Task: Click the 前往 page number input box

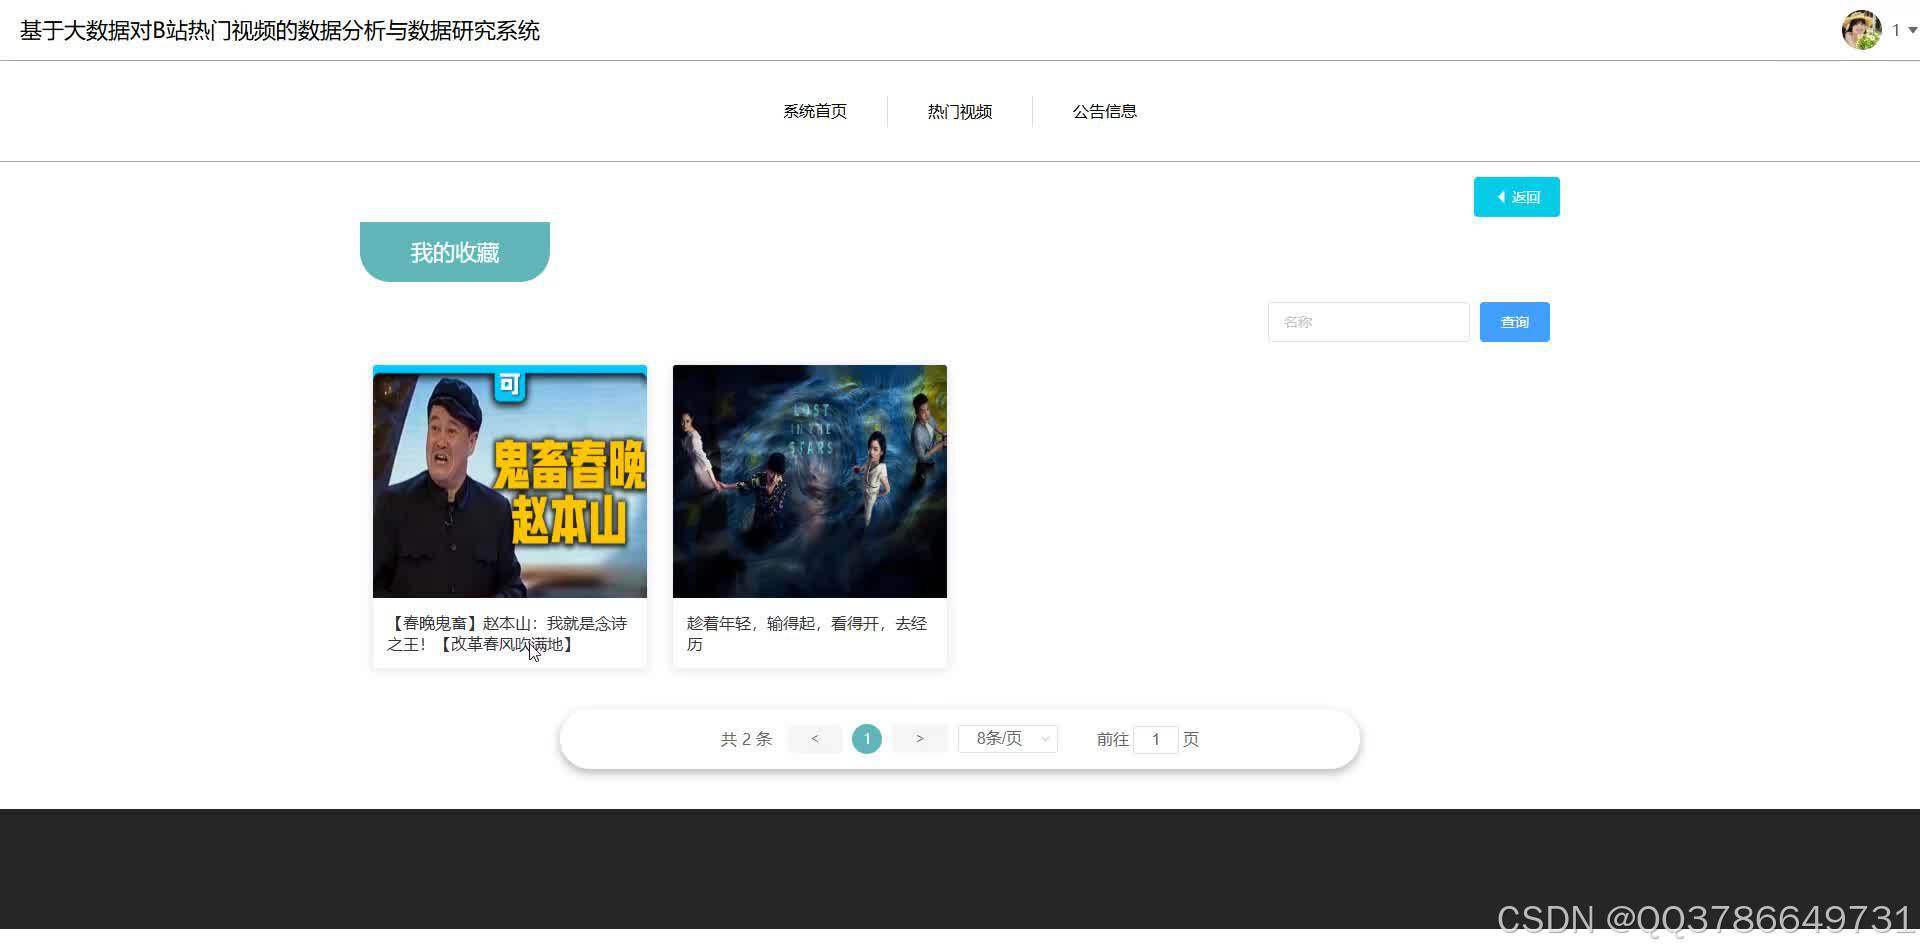Action: (x=1156, y=738)
